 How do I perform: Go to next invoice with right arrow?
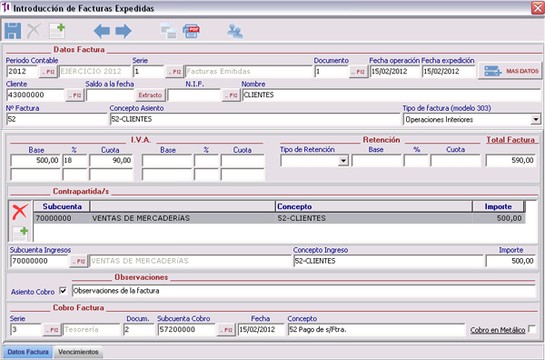(123, 31)
